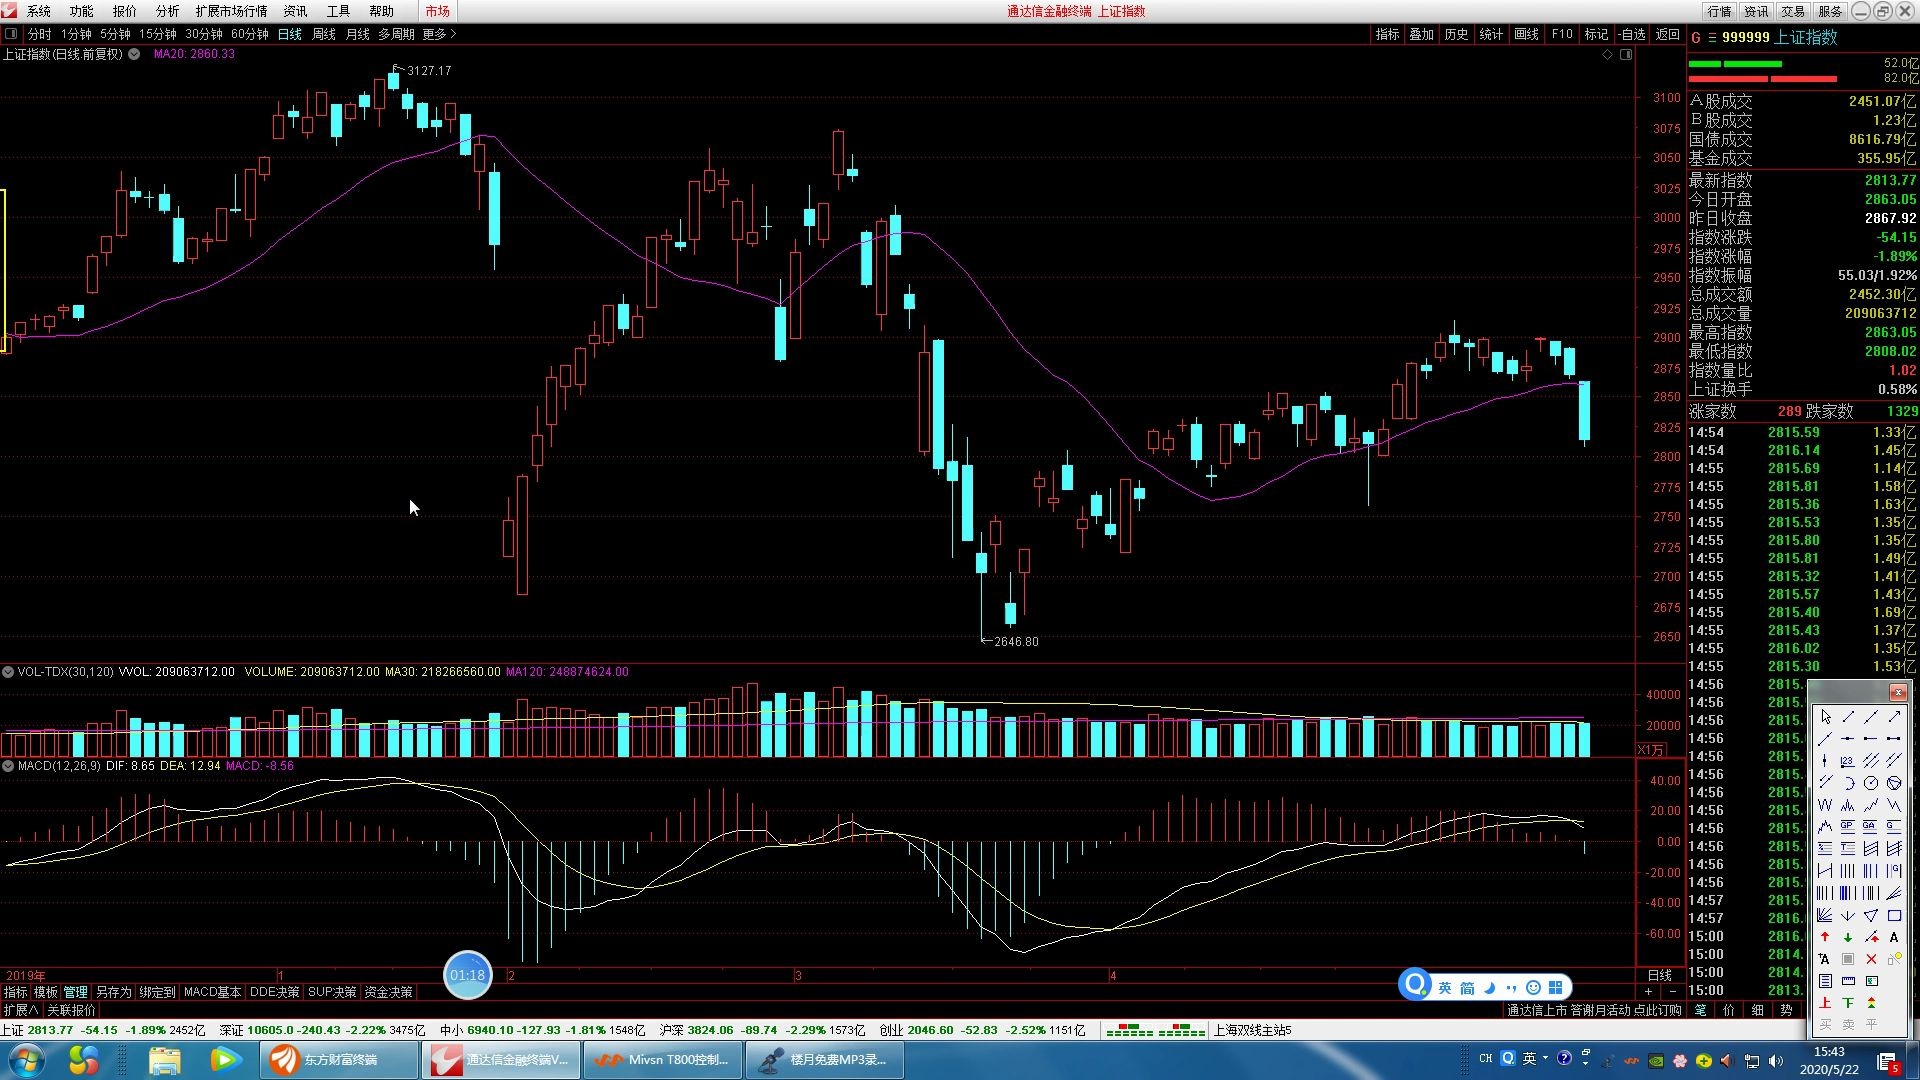Open 东方财富终端 from the taskbar
Viewport: 1920px width, 1080px height.
coord(339,1060)
